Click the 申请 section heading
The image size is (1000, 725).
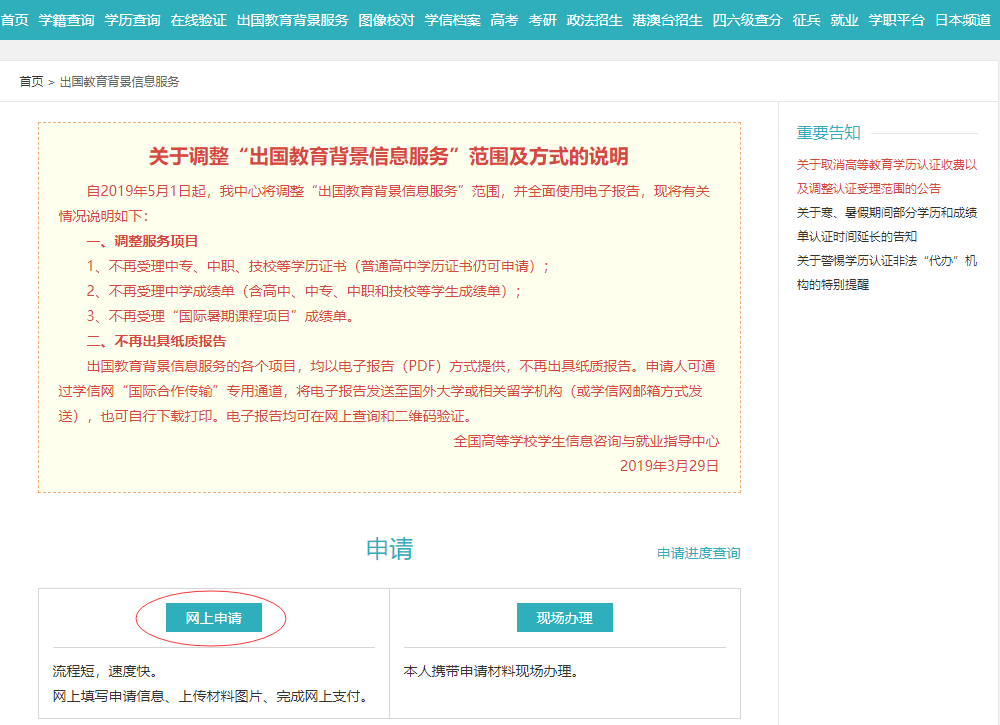pyautogui.click(x=390, y=549)
